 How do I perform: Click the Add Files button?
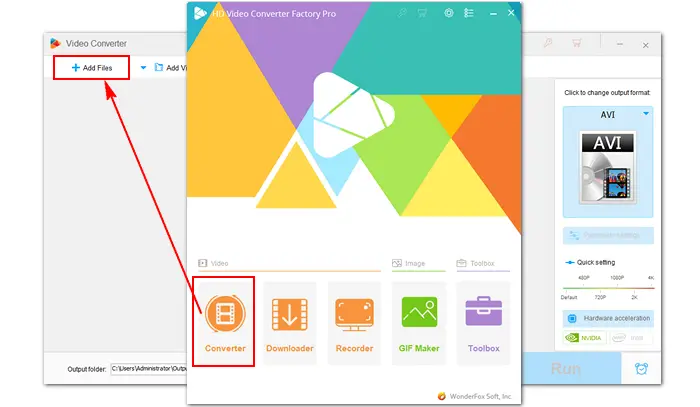point(92,68)
